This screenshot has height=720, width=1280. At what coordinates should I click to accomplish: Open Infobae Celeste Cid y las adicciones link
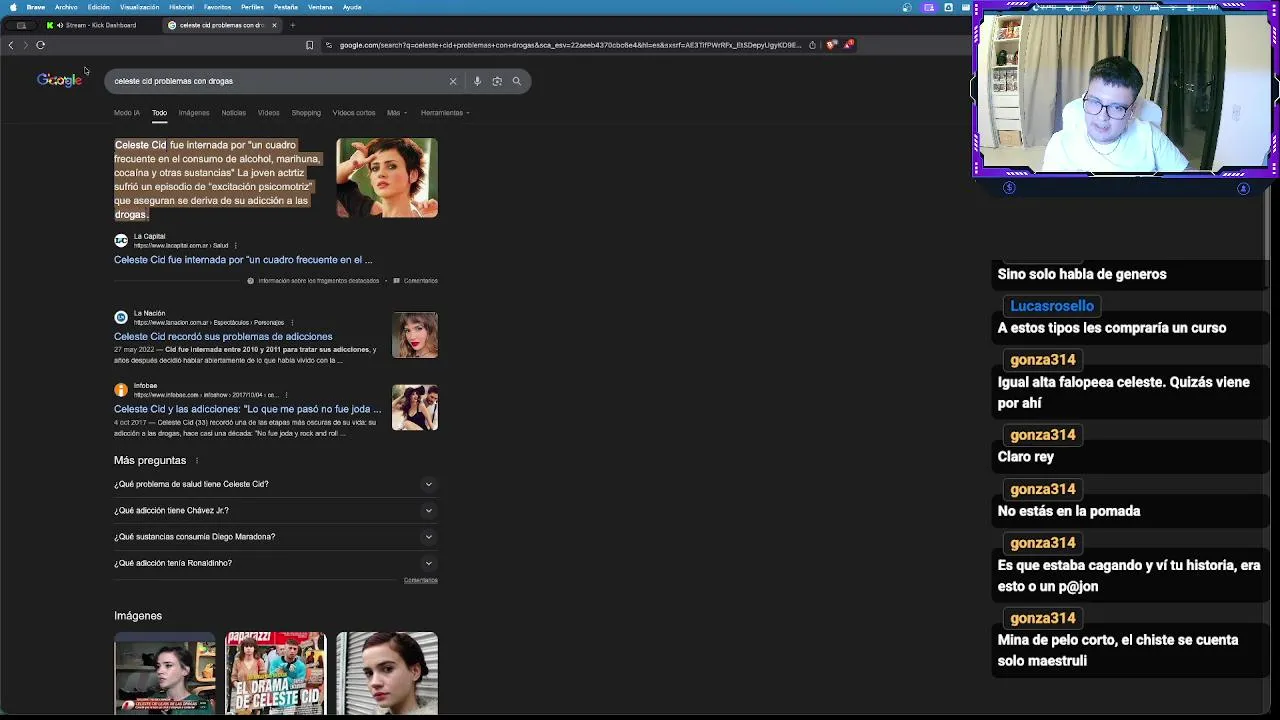click(x=247, y=409)
